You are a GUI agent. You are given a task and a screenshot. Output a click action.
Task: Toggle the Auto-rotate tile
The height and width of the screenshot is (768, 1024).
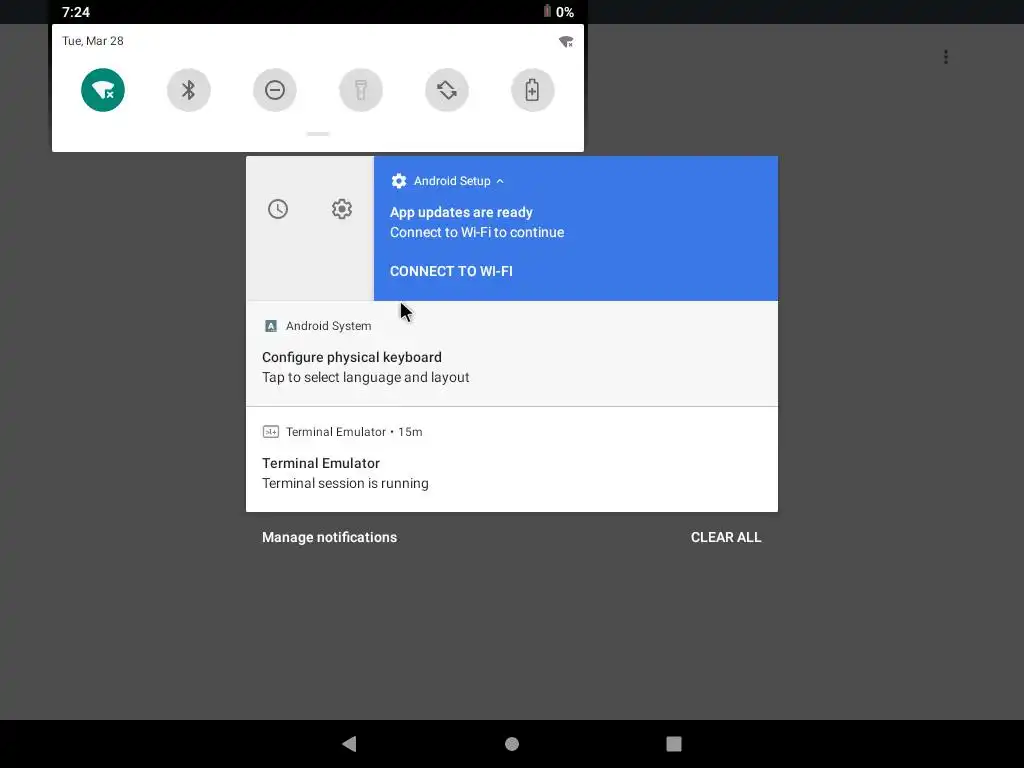pos(447,90)
